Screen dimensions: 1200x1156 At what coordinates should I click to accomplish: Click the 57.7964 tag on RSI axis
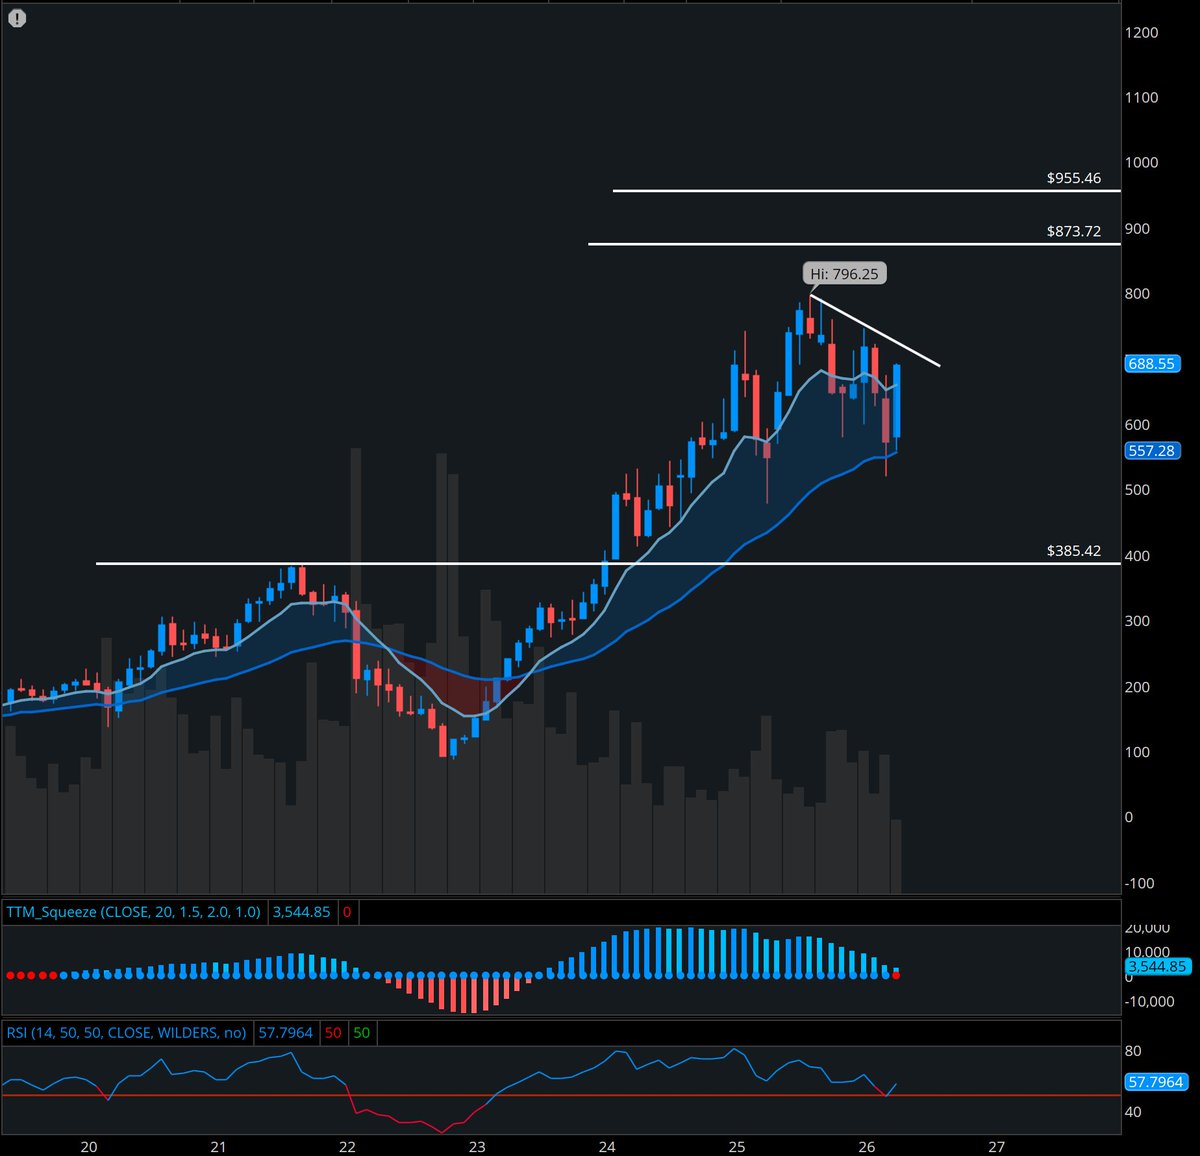point(1156,1082)
